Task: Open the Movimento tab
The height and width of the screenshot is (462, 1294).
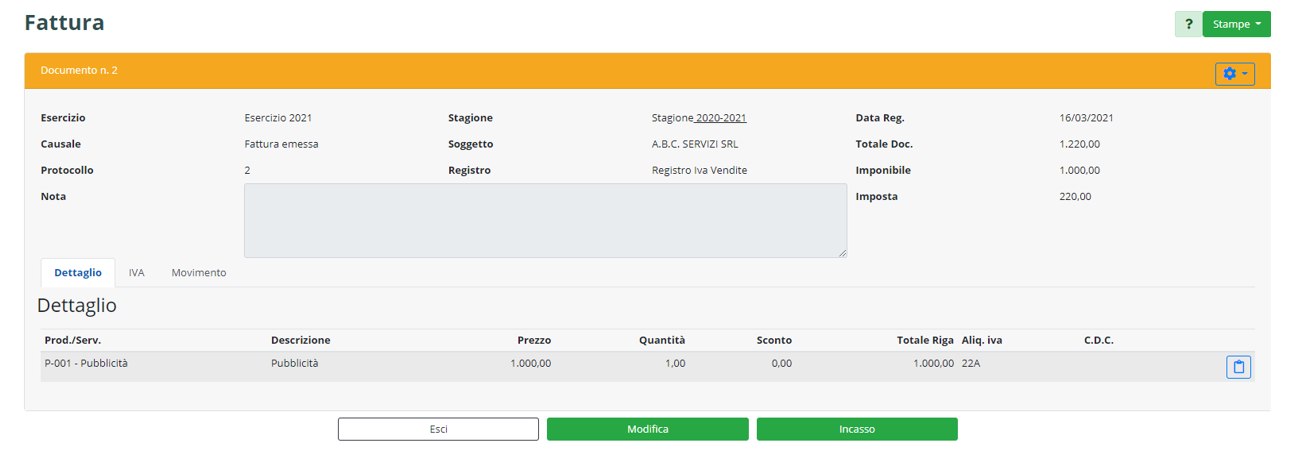Action: [x=198, y=273]
